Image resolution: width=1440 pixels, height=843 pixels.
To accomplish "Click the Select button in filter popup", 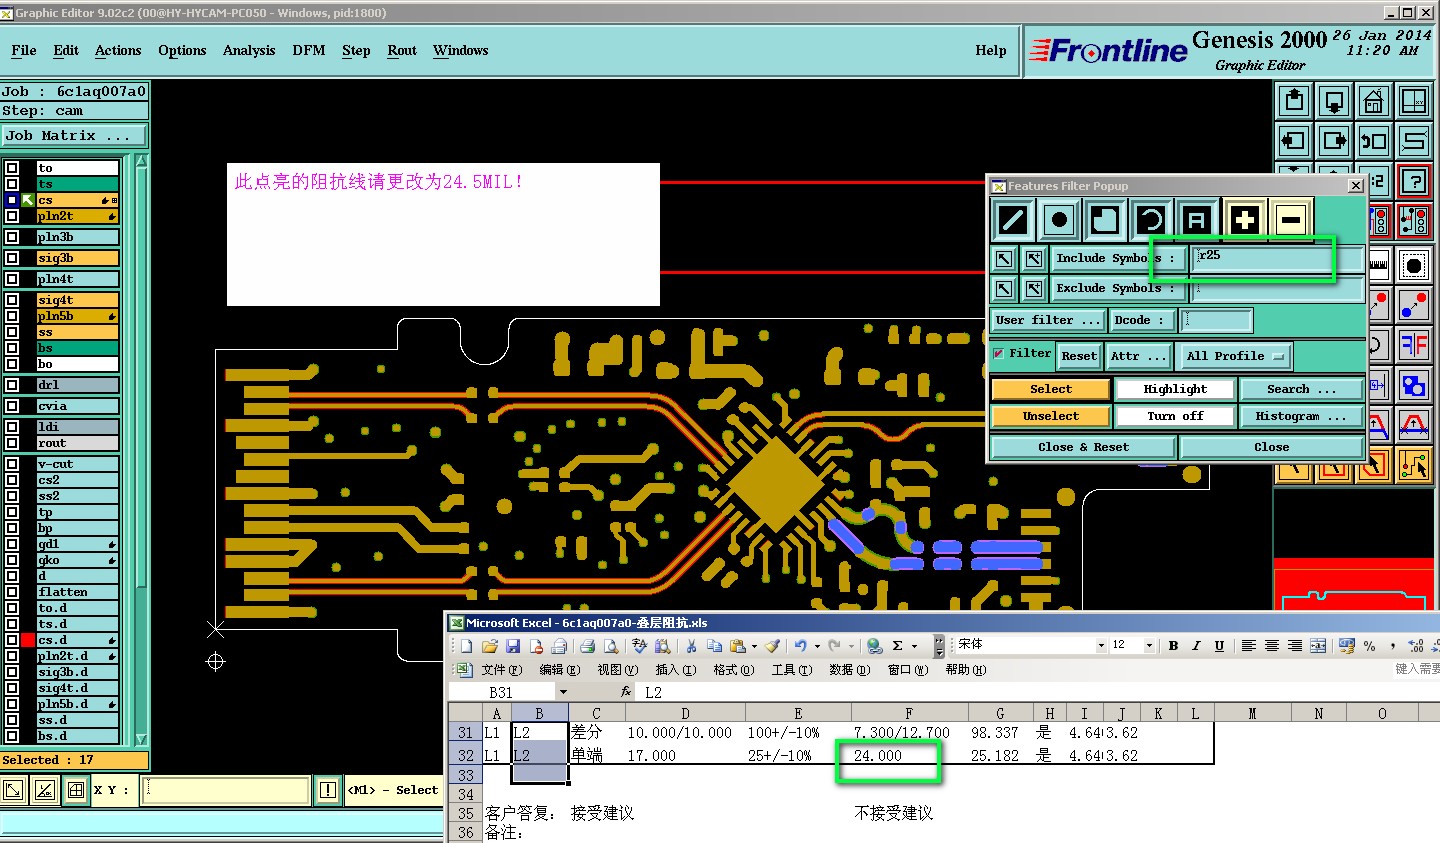I will click(1050, 389).
